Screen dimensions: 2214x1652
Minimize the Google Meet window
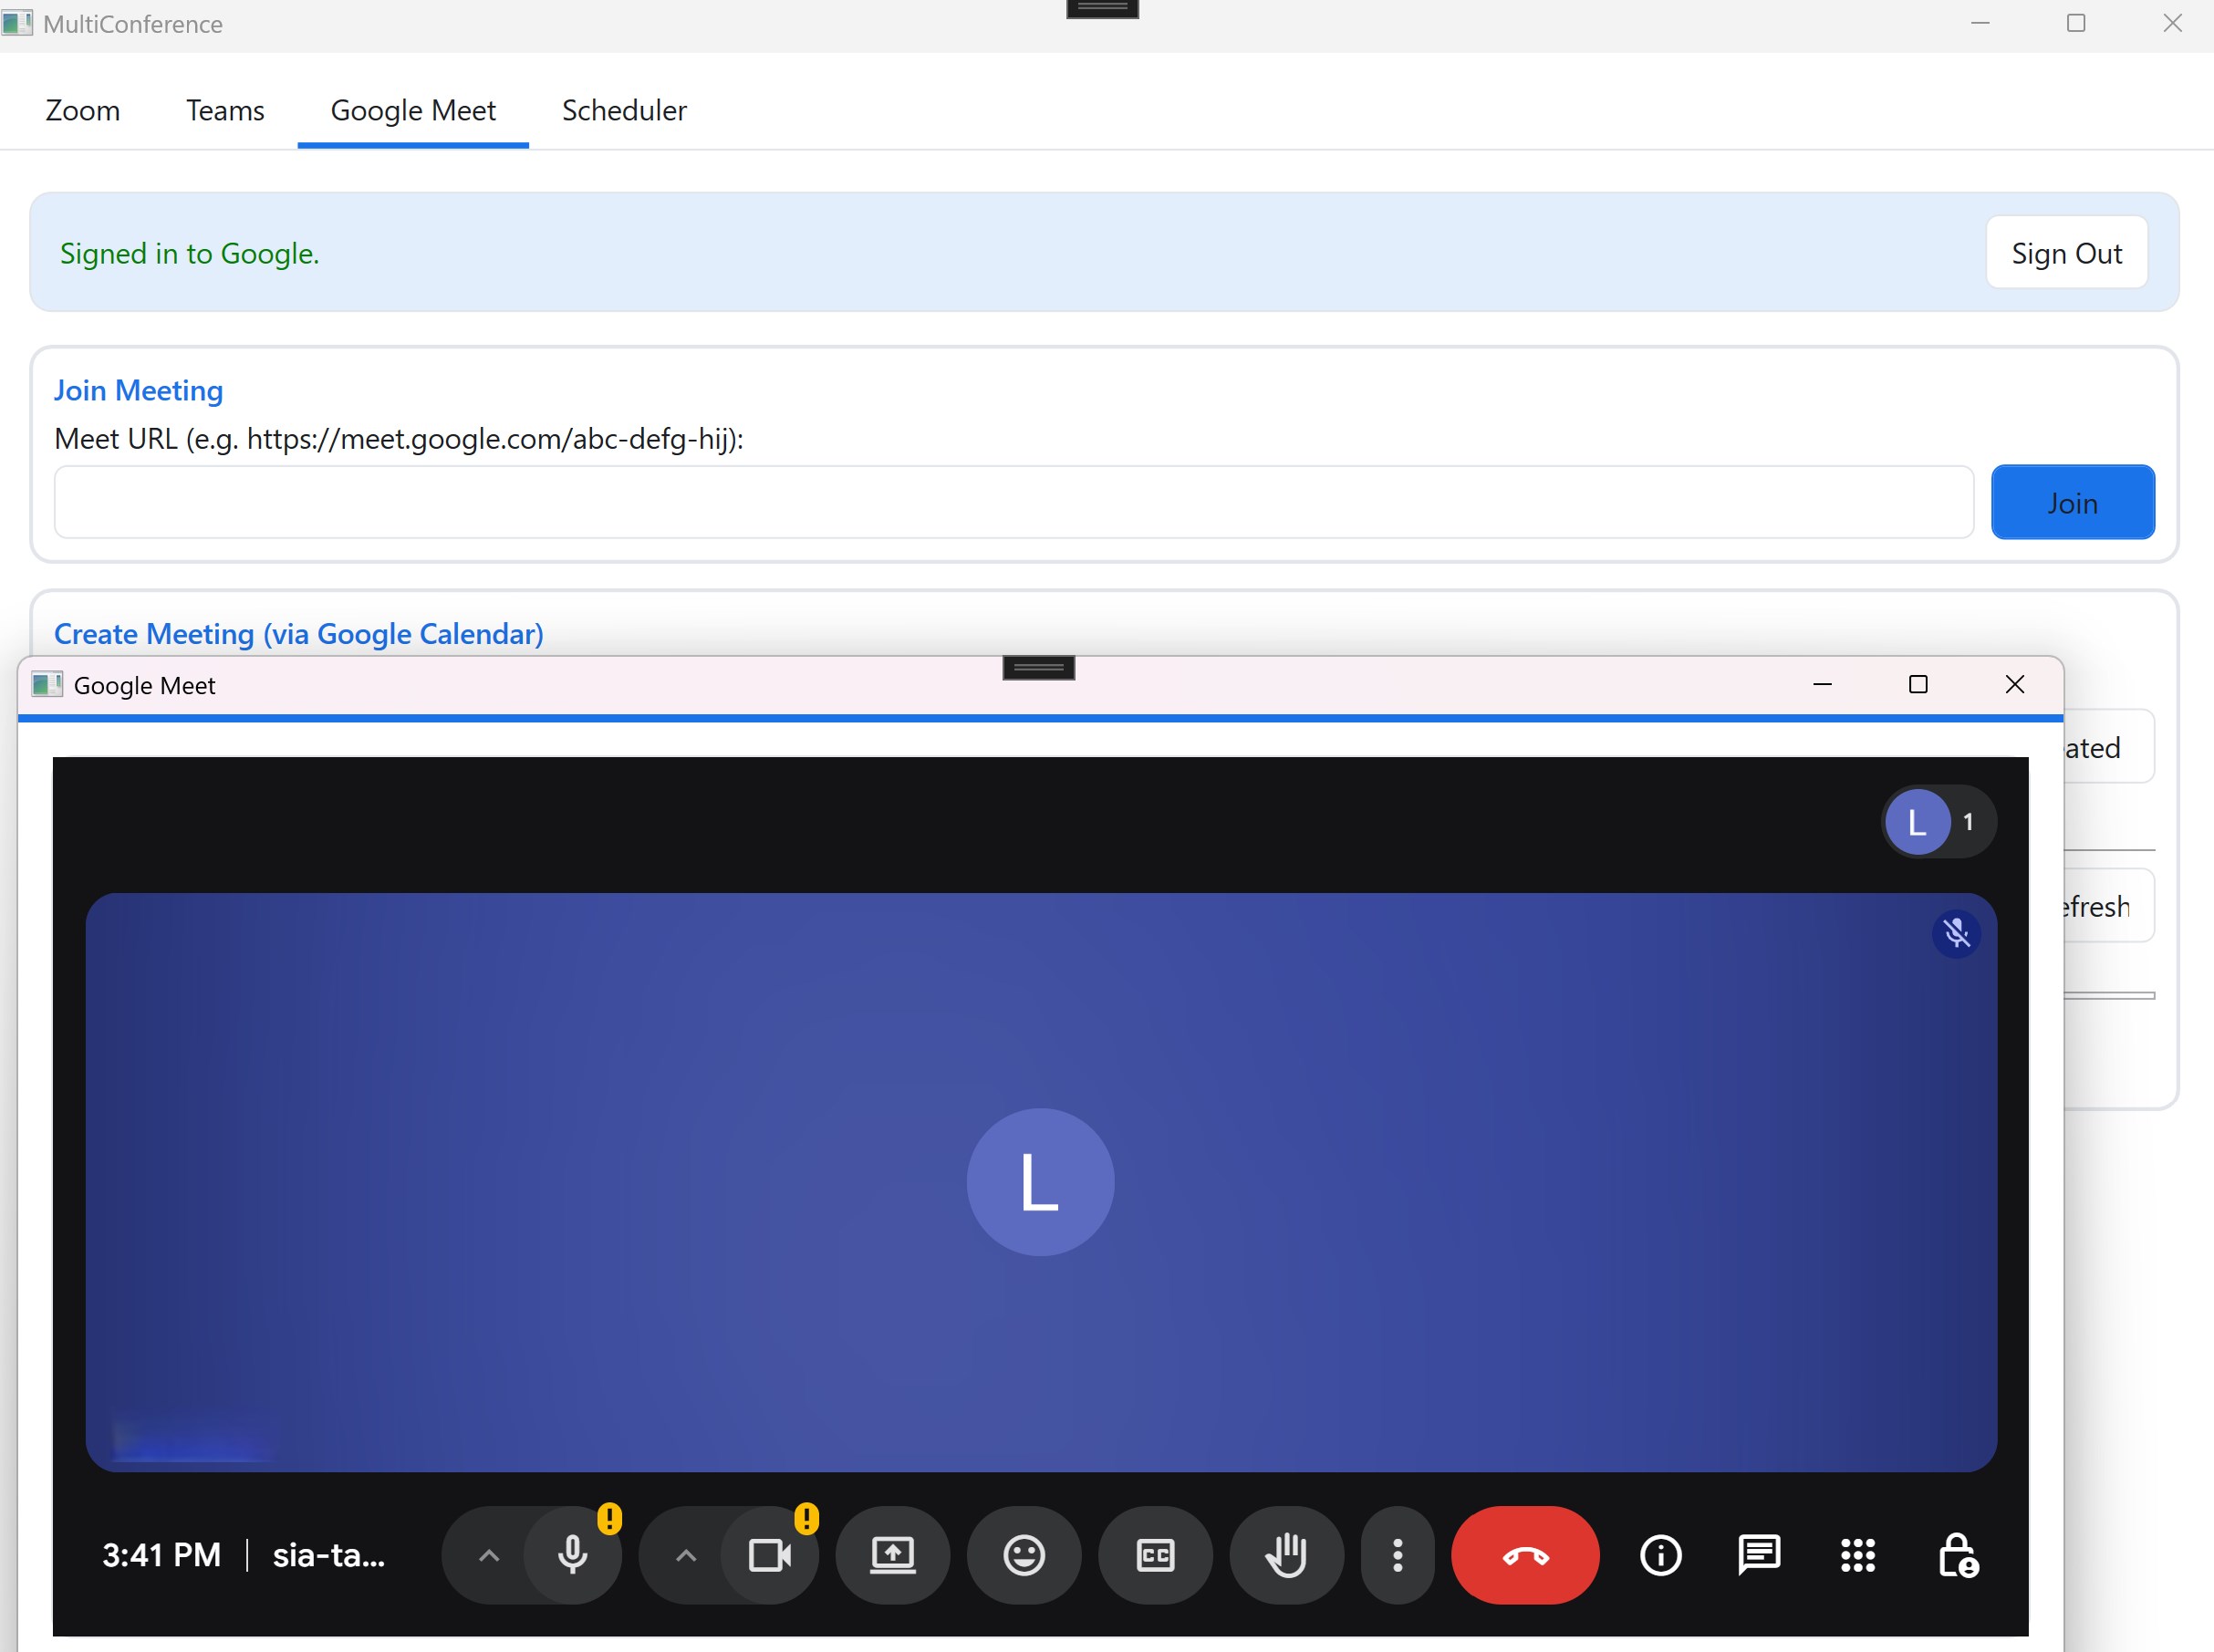click(1822, 684)
